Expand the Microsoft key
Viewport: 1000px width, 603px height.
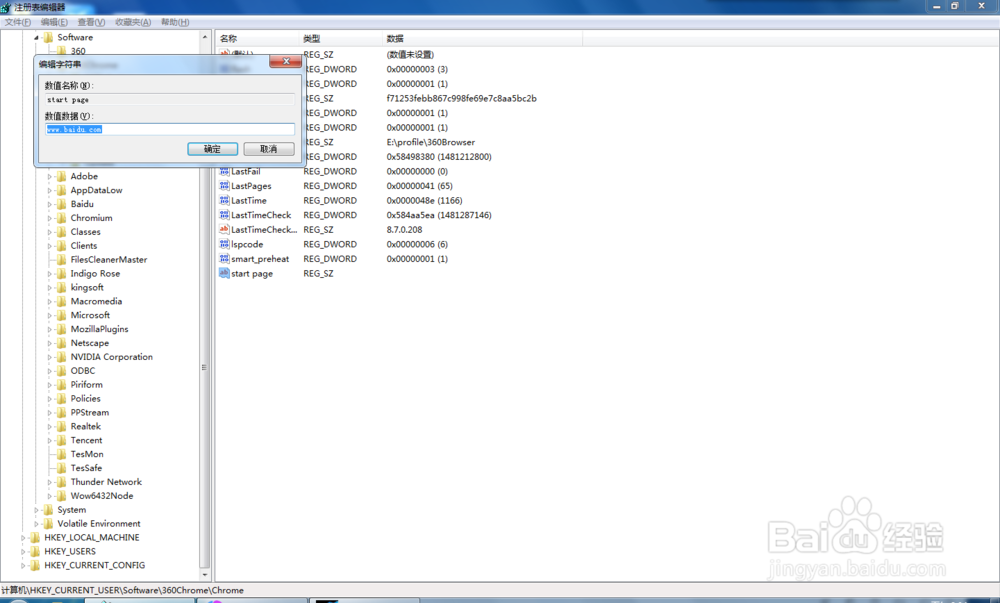50,316
